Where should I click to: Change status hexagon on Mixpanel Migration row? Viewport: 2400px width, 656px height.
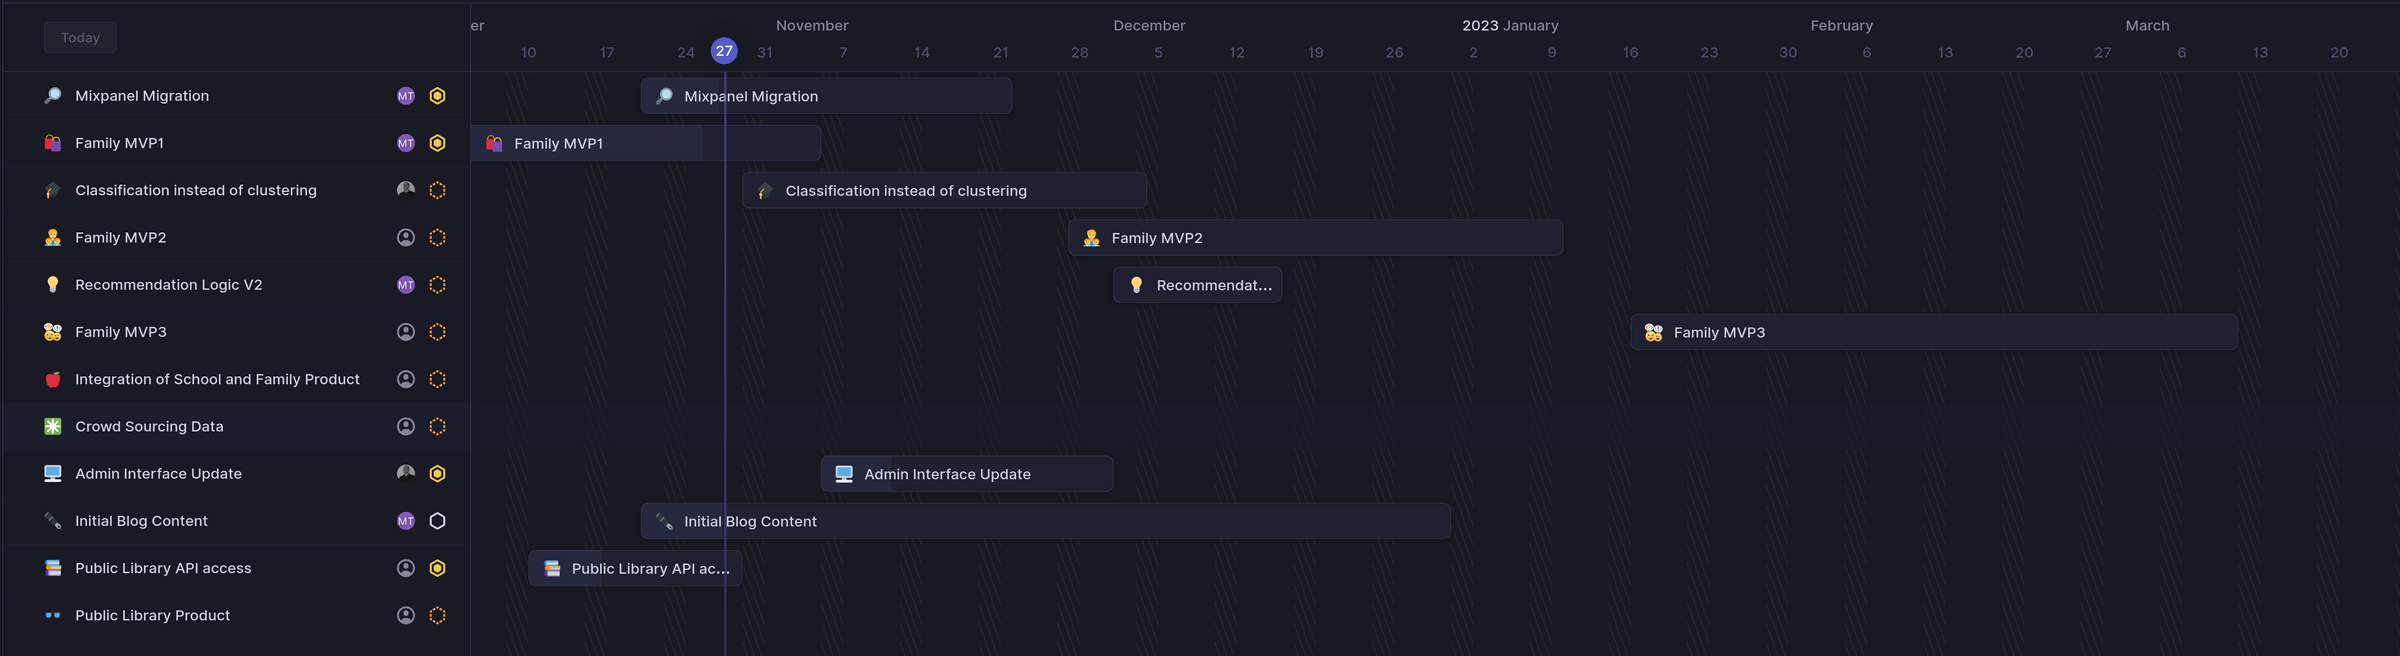[x=438, y=96]
